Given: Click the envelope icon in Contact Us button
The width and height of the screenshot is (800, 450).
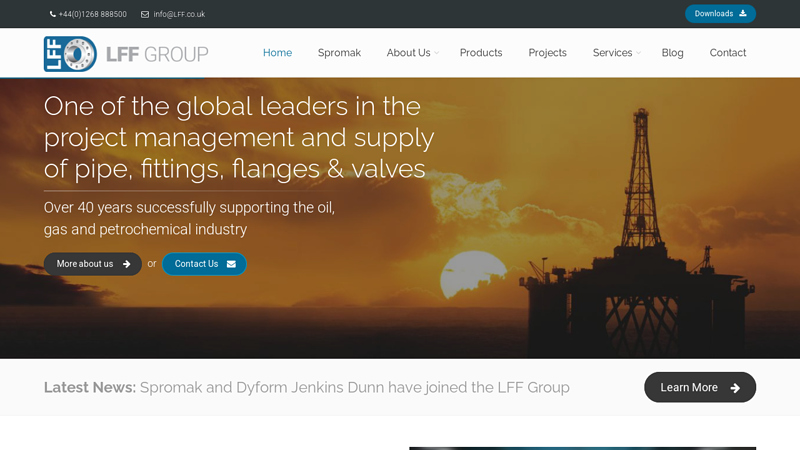Looking at the screenshot, I should 231,264.
